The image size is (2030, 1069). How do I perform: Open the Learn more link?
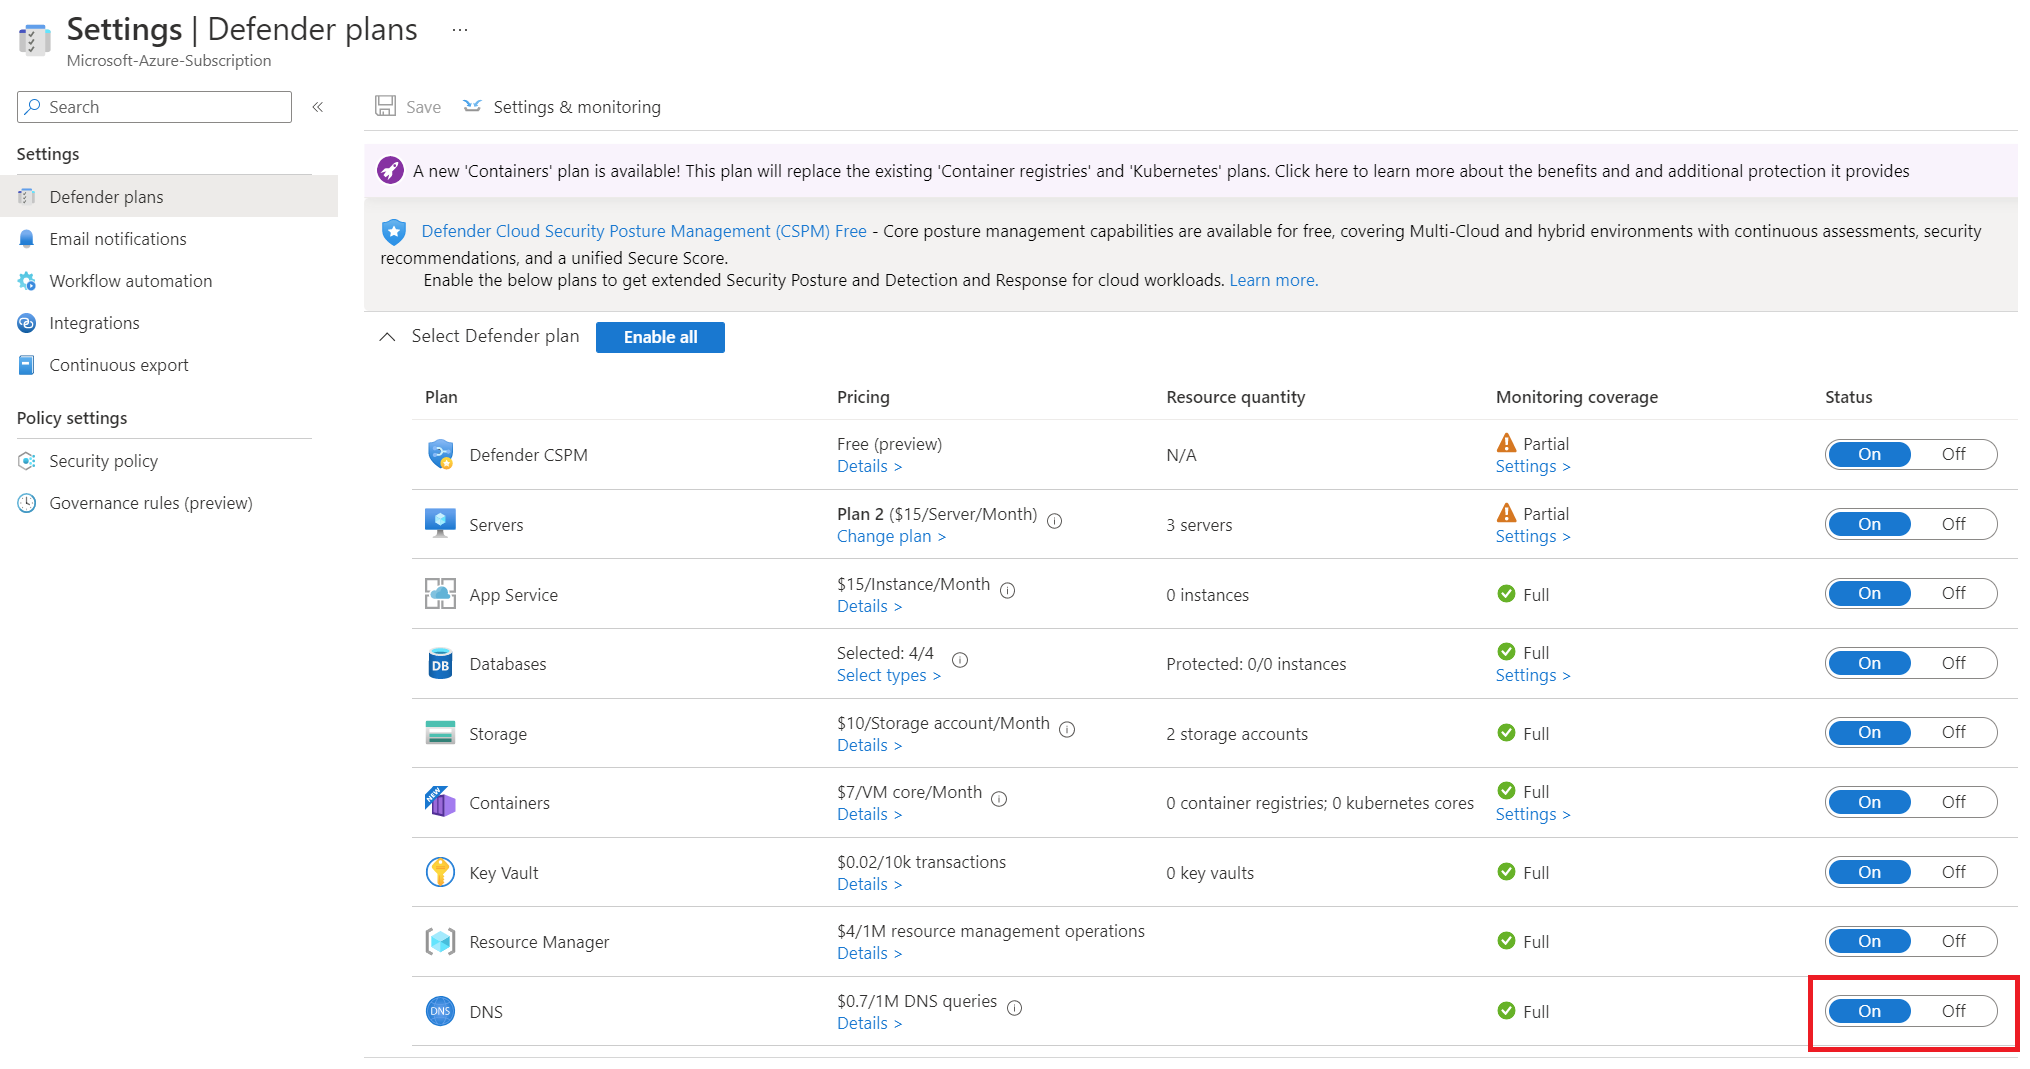tap(1273, 280)
